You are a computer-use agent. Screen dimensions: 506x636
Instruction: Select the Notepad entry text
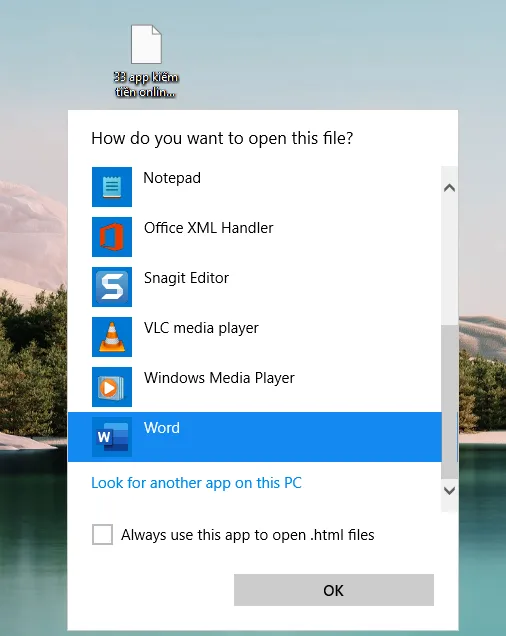click(x=172, y=178)
